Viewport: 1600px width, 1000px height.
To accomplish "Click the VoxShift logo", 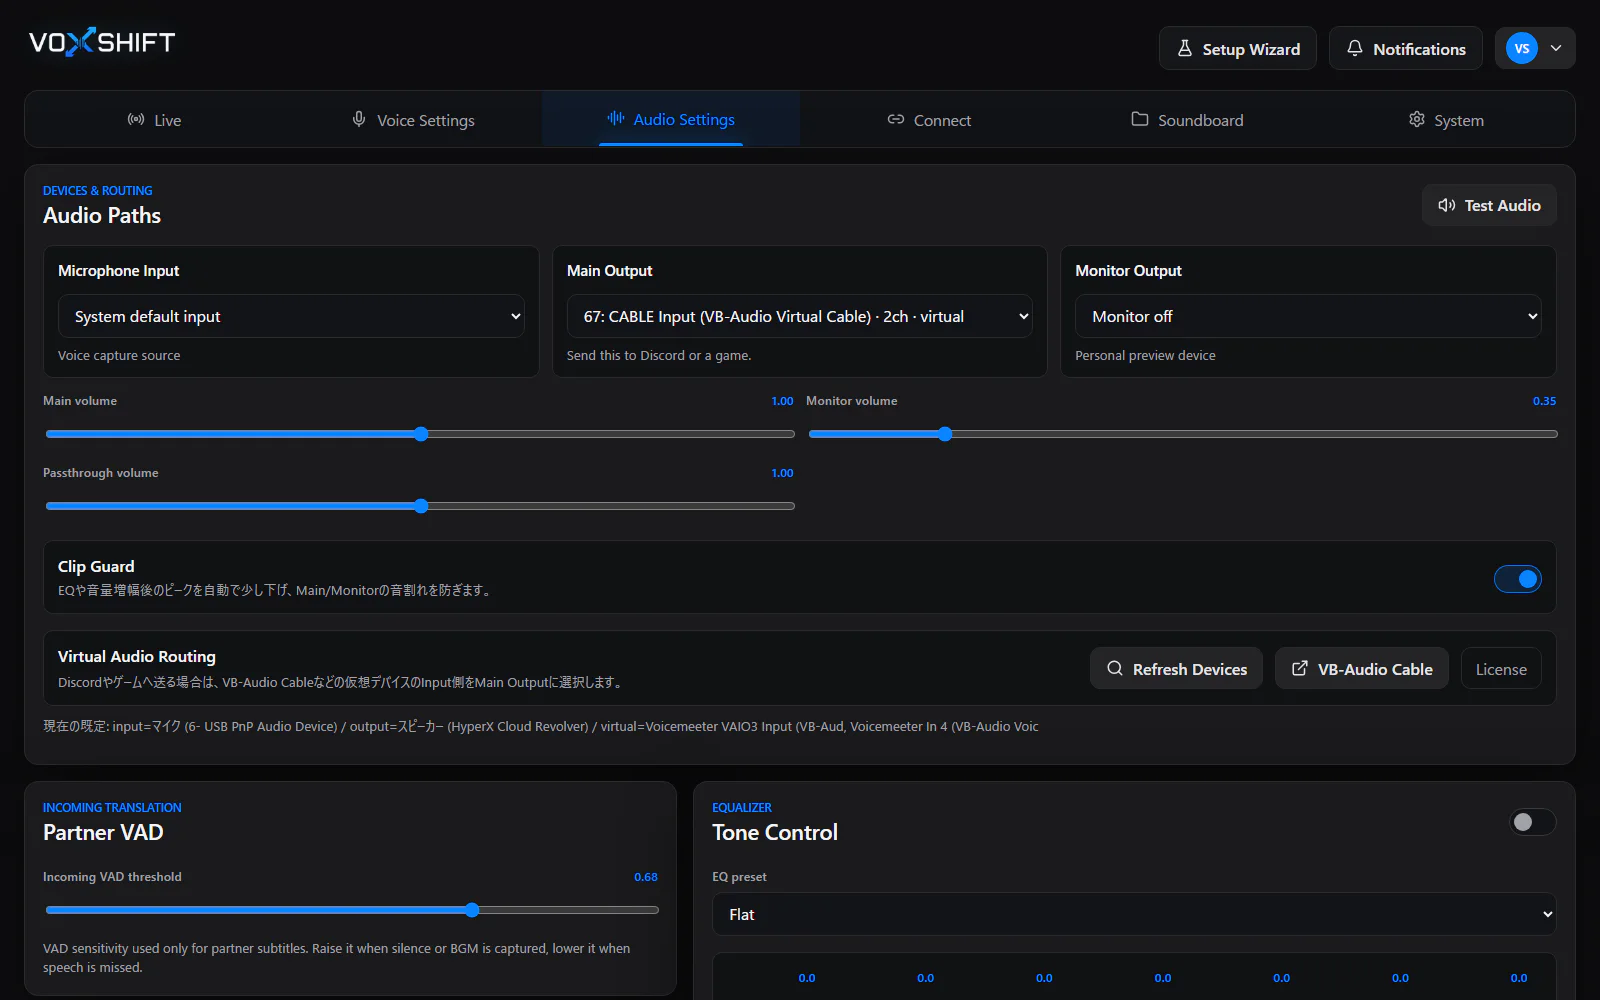I will 102,42.
